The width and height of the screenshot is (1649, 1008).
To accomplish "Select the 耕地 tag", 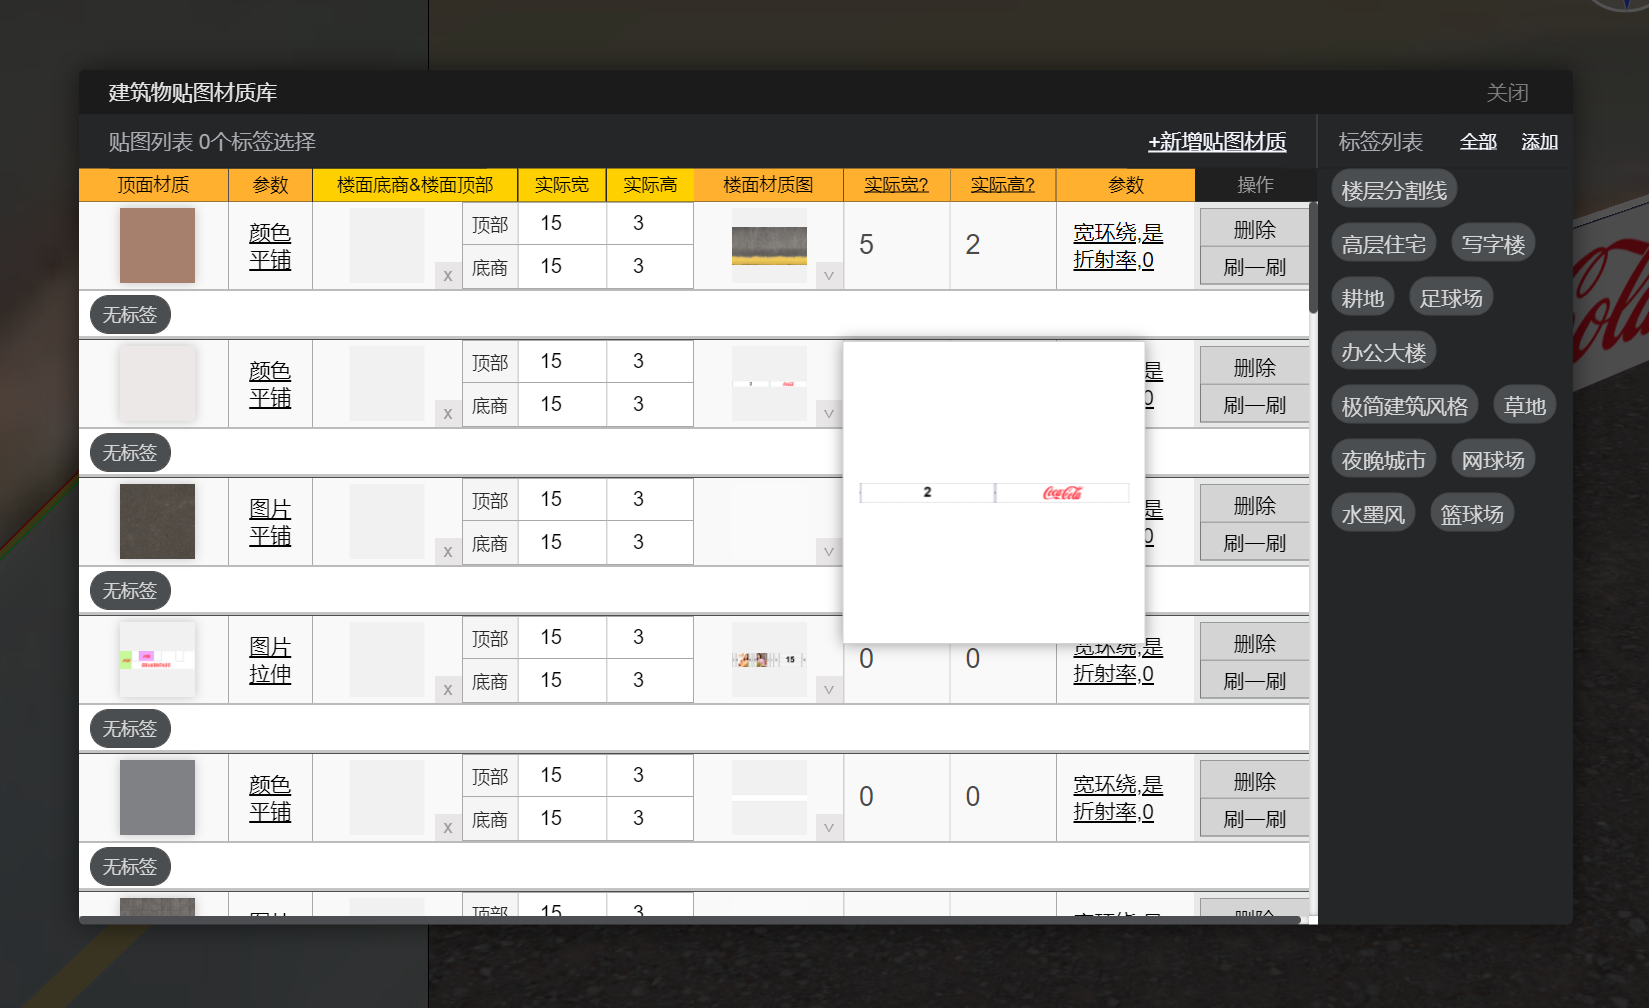I will click(x=1363, y=298).
